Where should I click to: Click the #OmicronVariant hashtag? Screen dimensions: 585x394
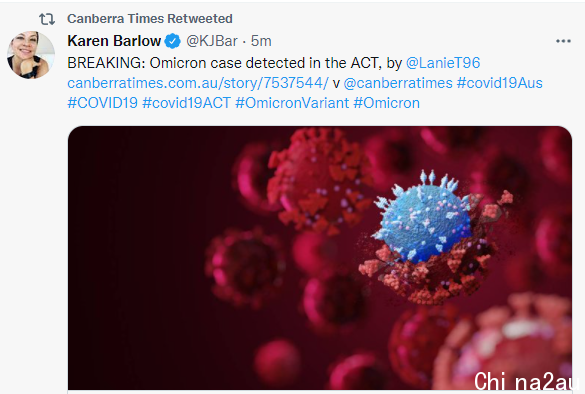(x=292, y=103)
